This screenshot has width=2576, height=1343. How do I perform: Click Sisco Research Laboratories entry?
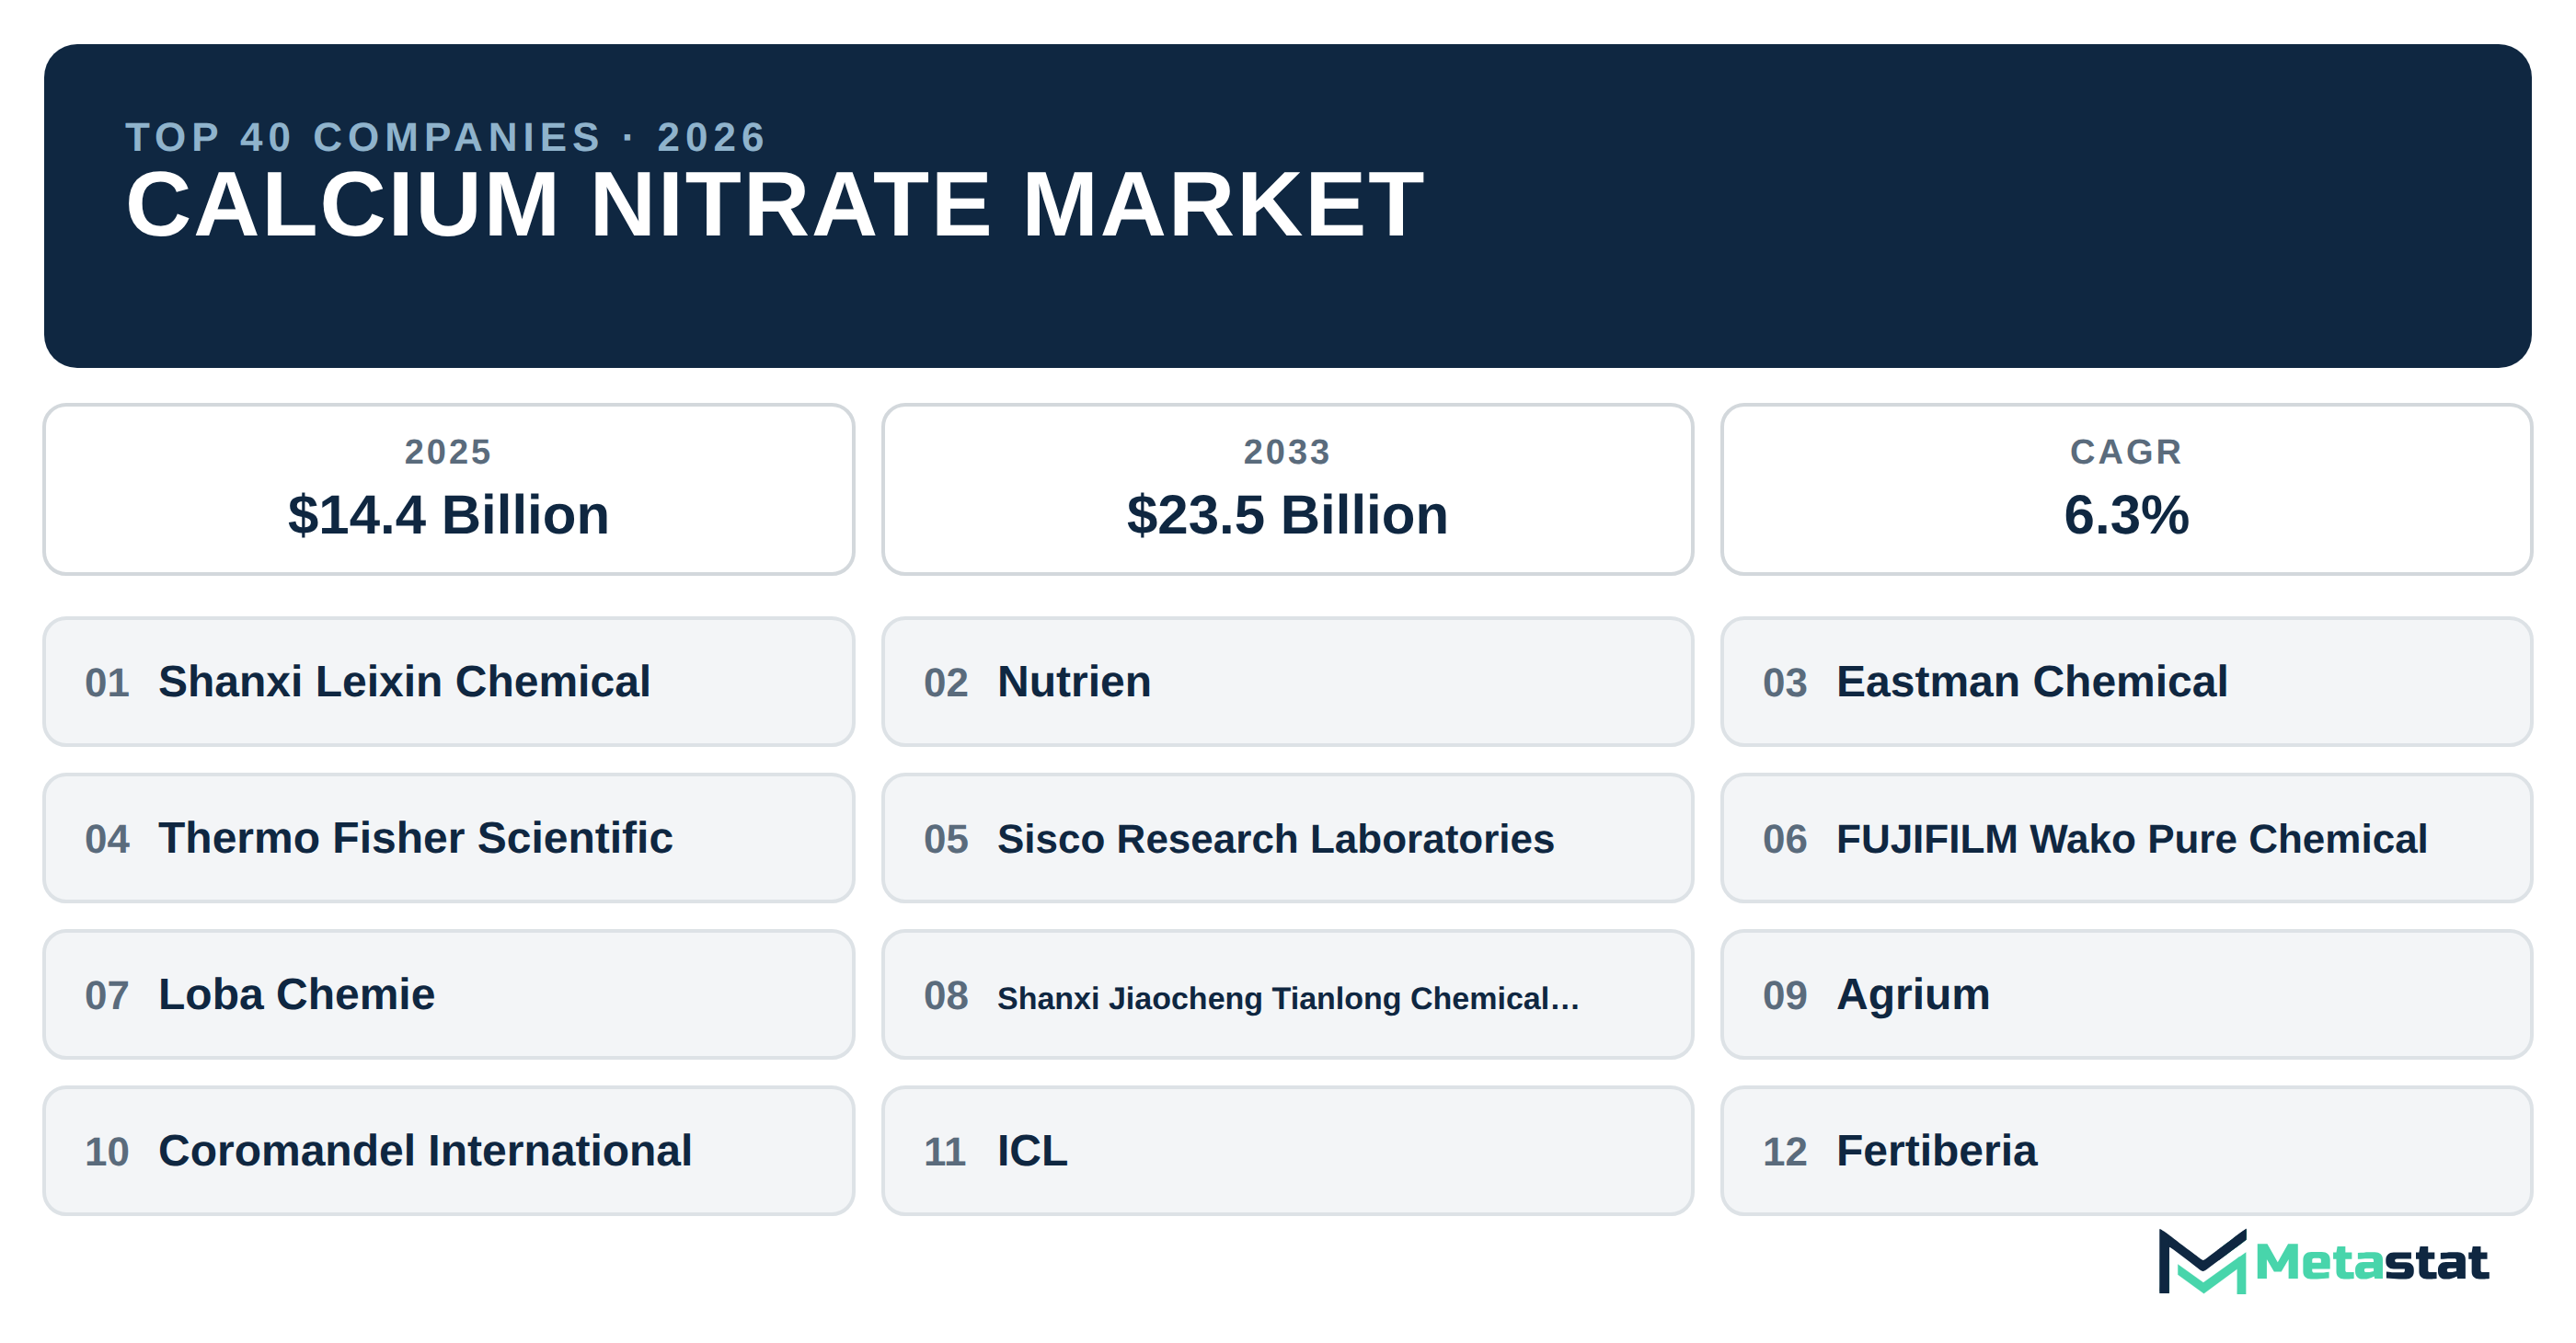click(1287, 838)
